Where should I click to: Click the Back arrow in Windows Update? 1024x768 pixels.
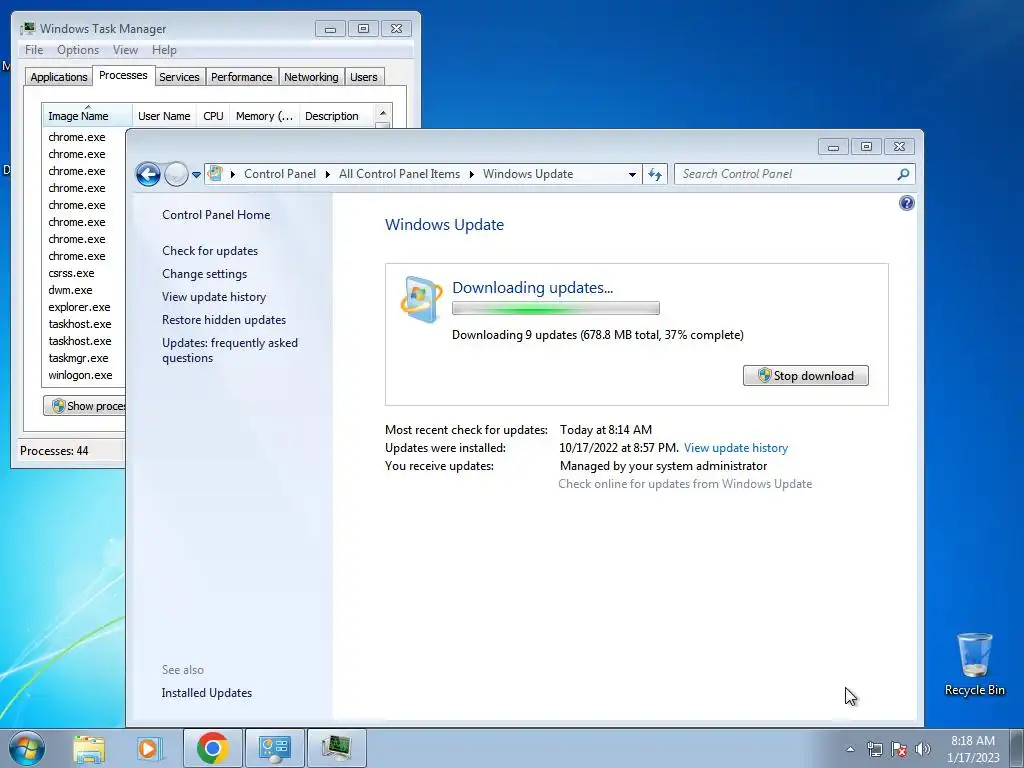tap(148, 174)
